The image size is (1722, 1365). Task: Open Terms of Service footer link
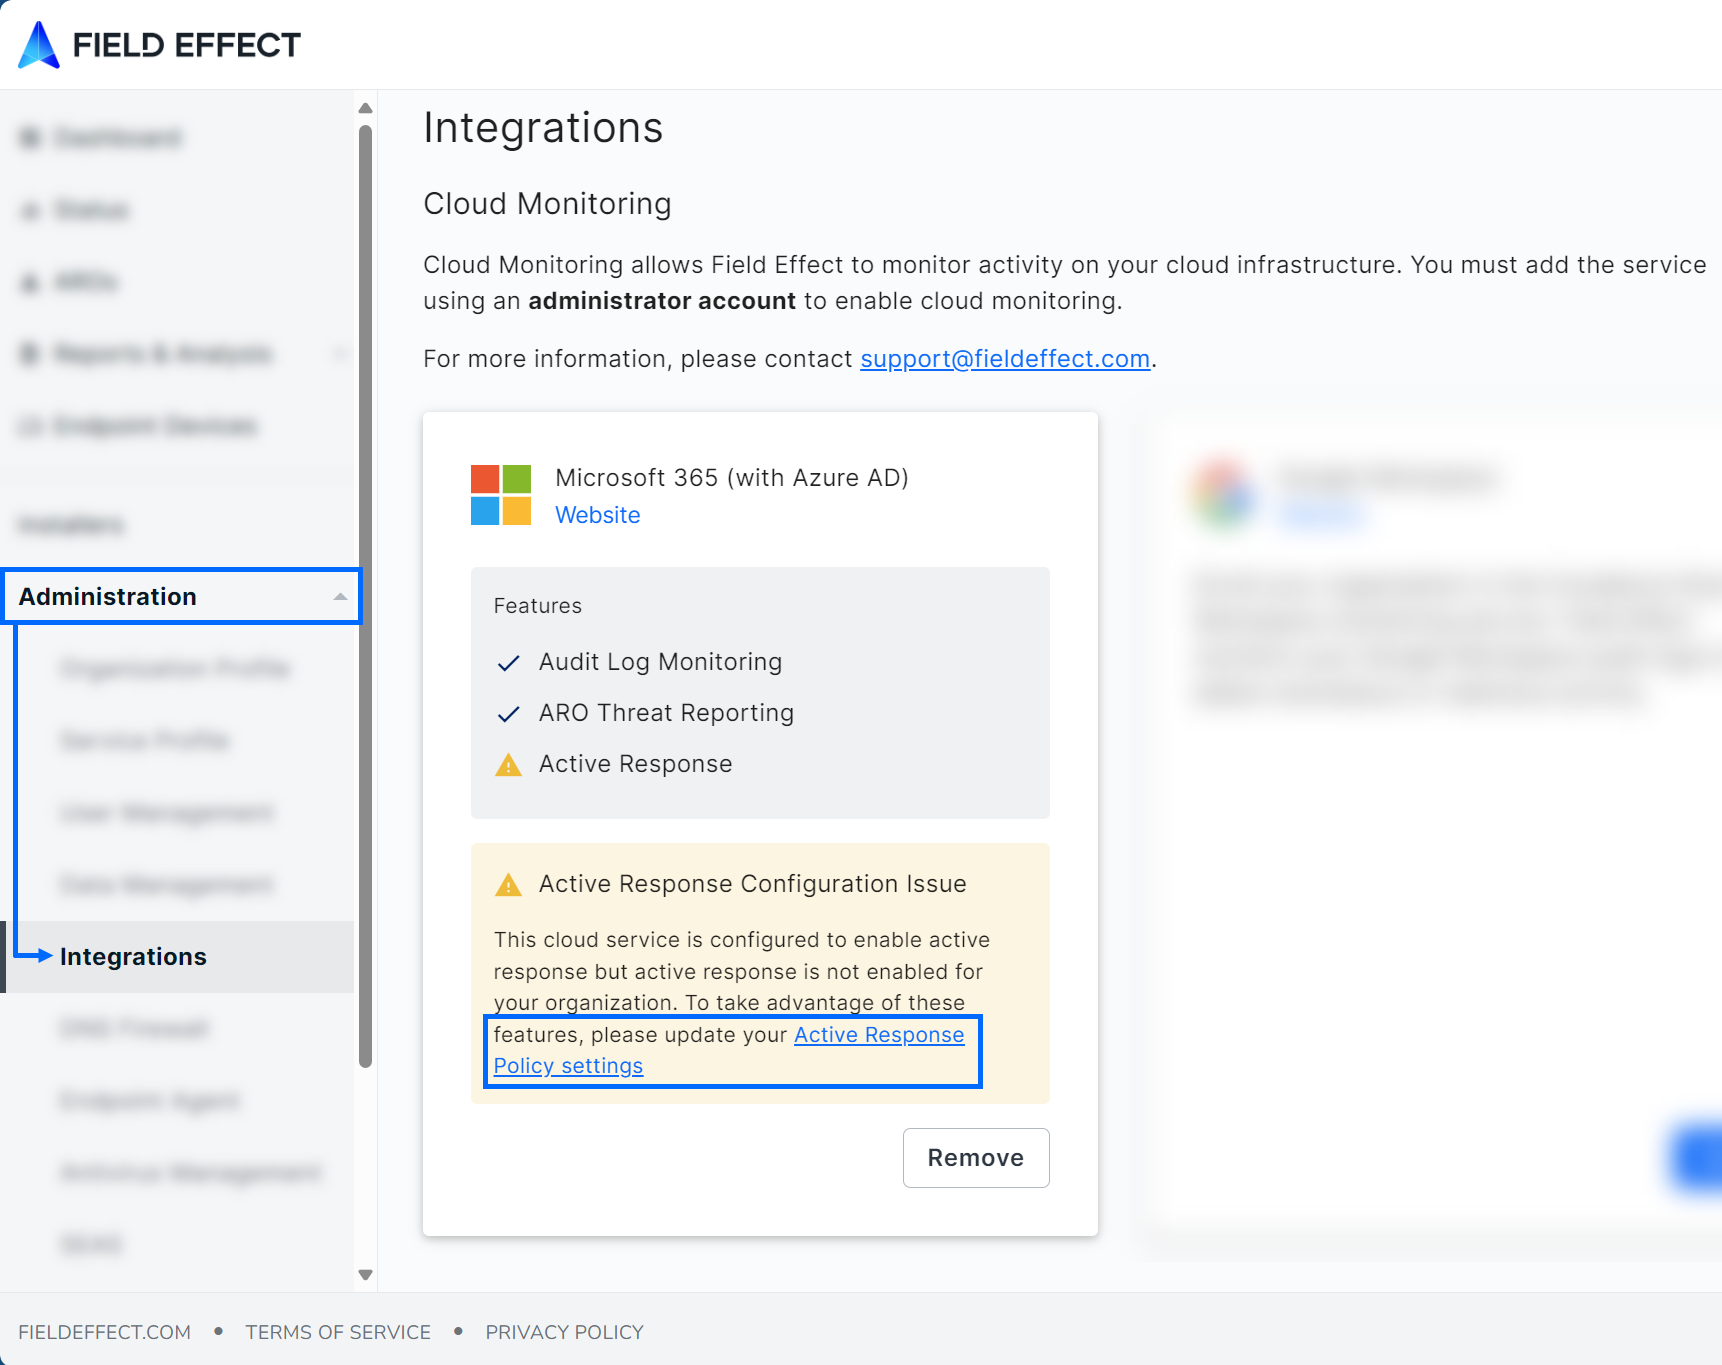tap(338, 1332)
